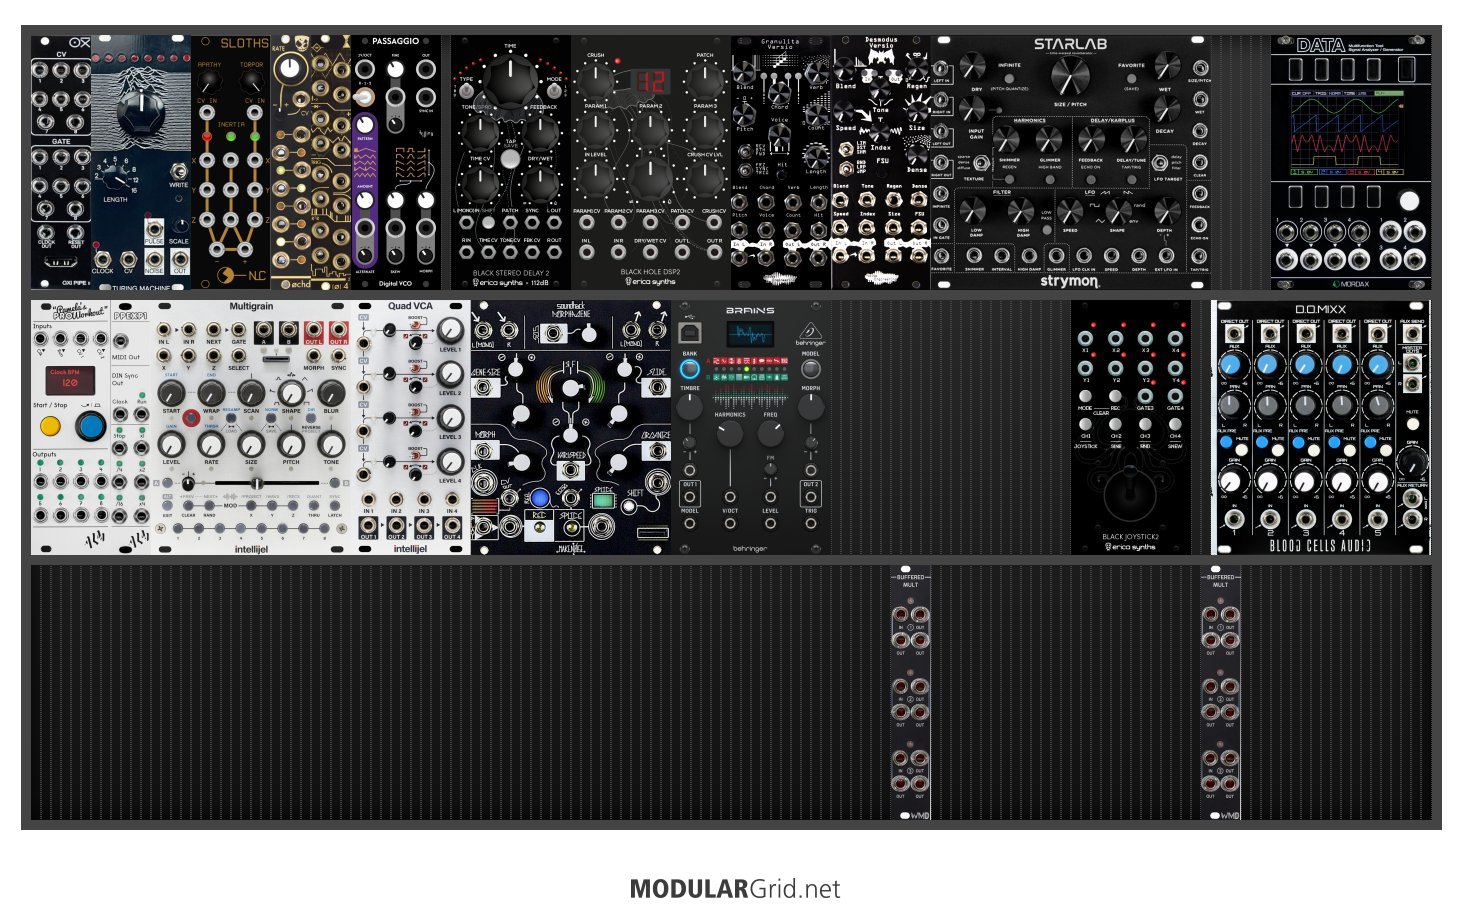Screen dimensions: 1472x910
Task: Click the lit BANK button on Brains
Action: tap(690, 368)
